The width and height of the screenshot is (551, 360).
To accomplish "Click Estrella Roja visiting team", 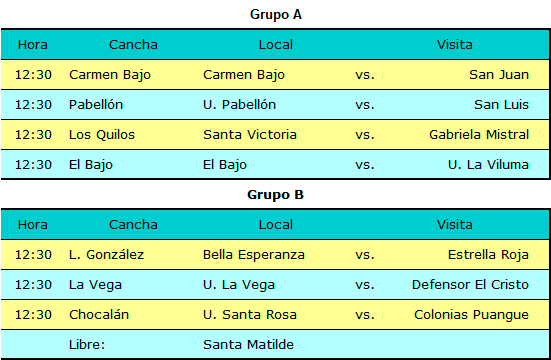I will tap(488, 255).
